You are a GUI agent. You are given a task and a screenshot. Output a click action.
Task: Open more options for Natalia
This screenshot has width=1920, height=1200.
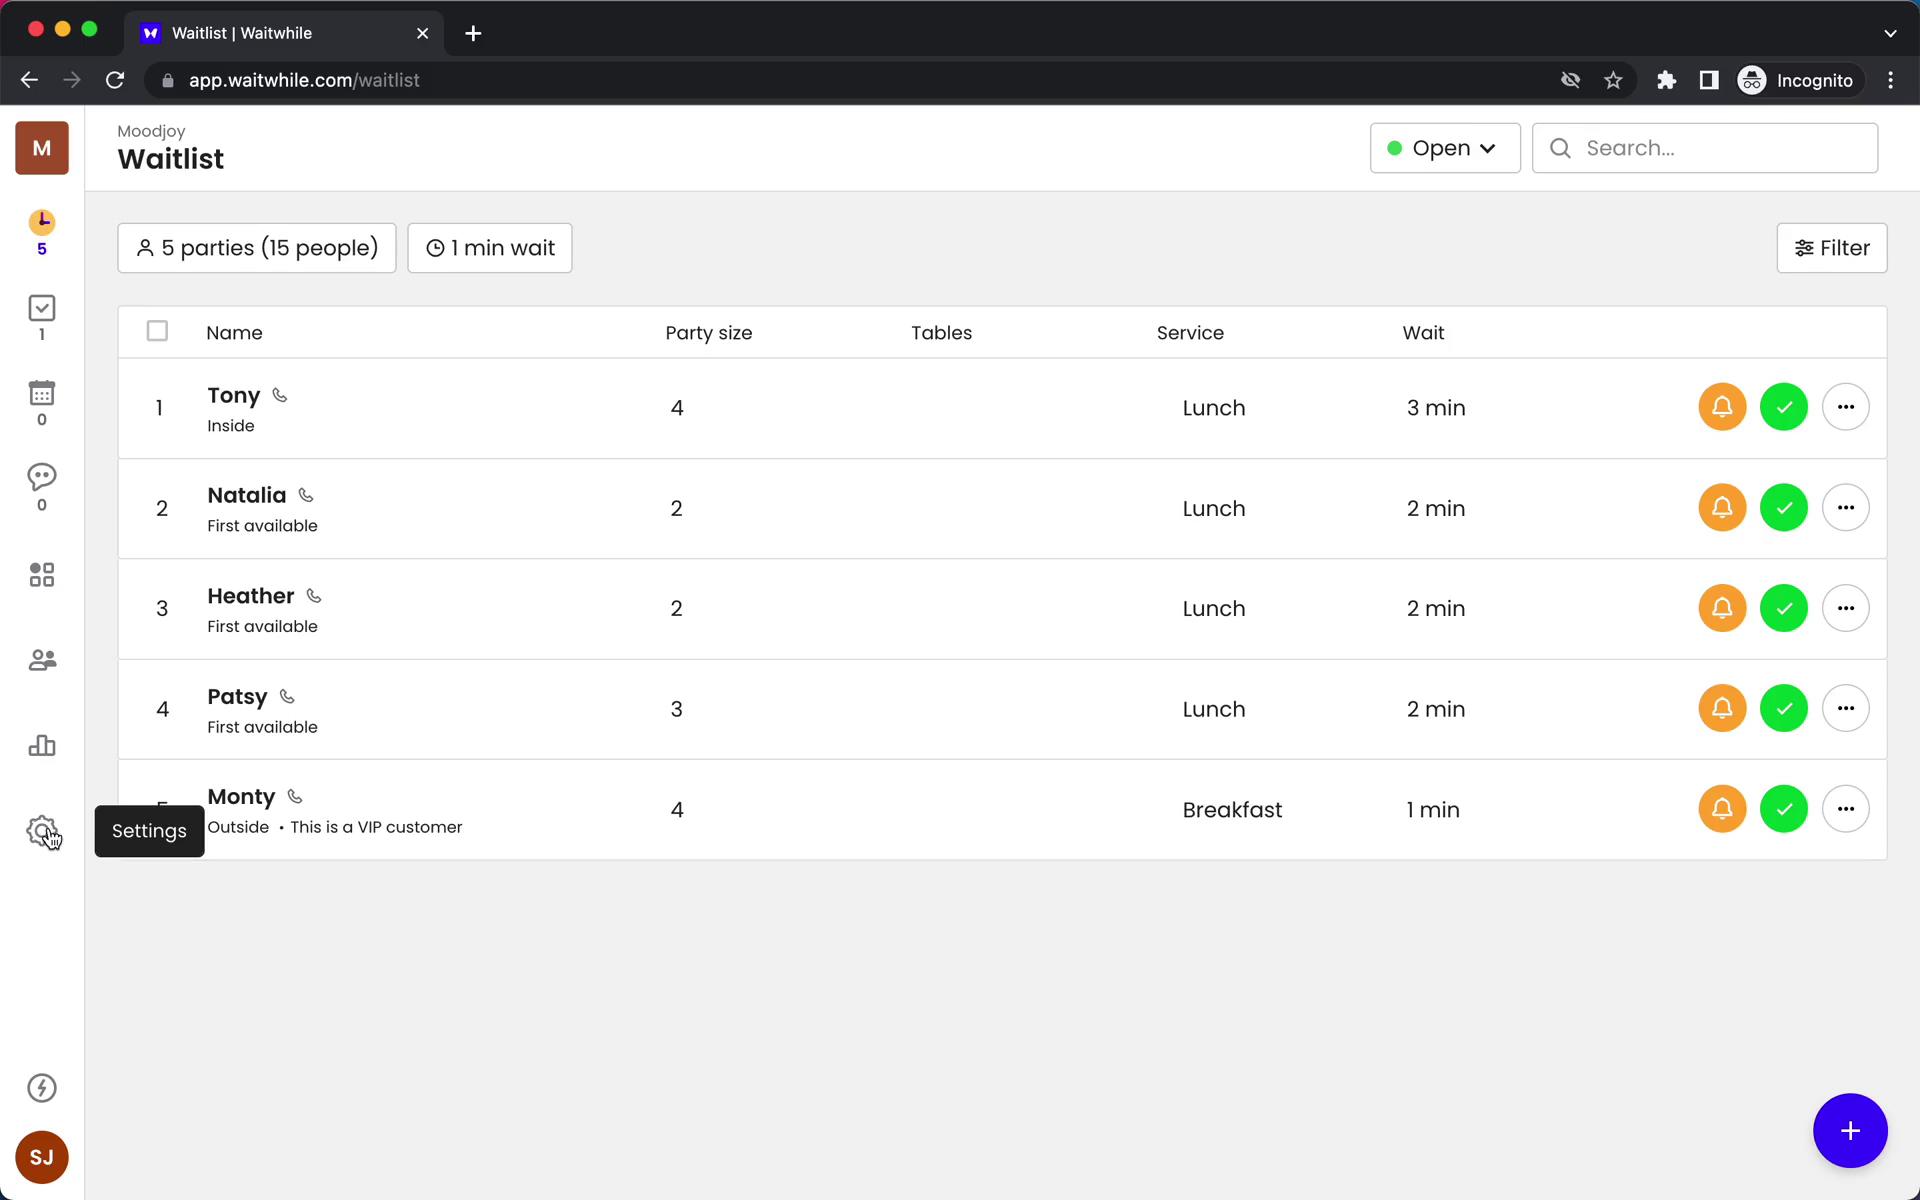(x=1846, y=508)
